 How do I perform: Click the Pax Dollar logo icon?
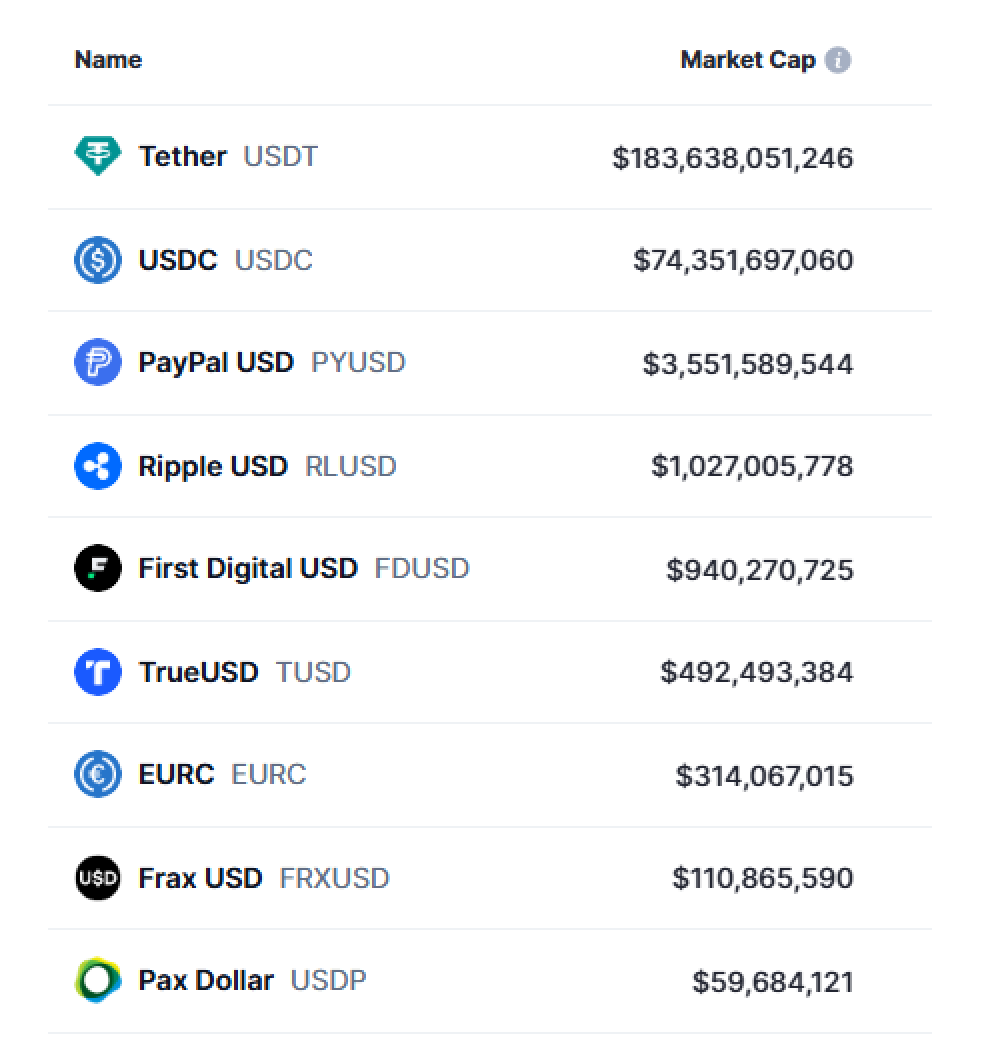tap(98, 981)
